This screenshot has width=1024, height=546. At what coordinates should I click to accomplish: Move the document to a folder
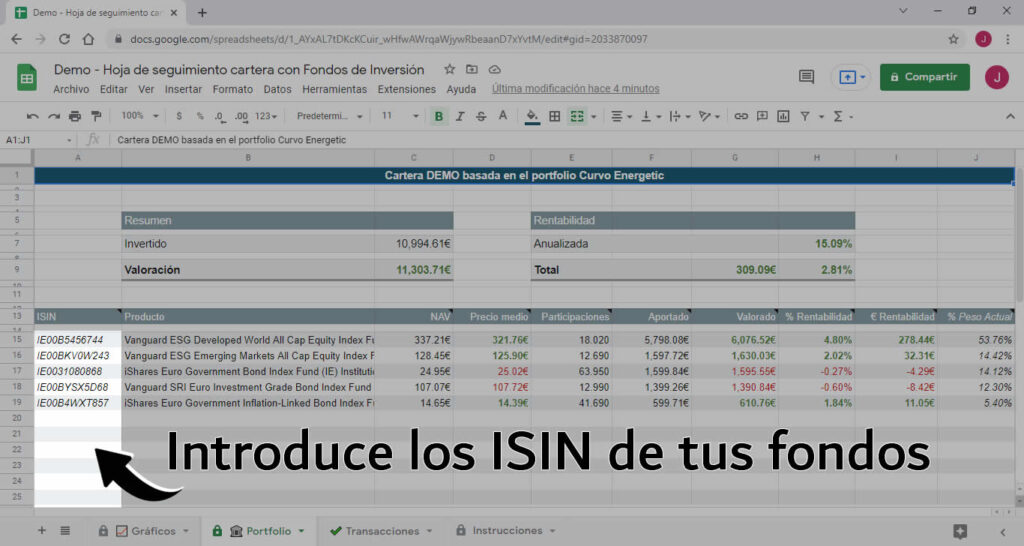point(472,69)
